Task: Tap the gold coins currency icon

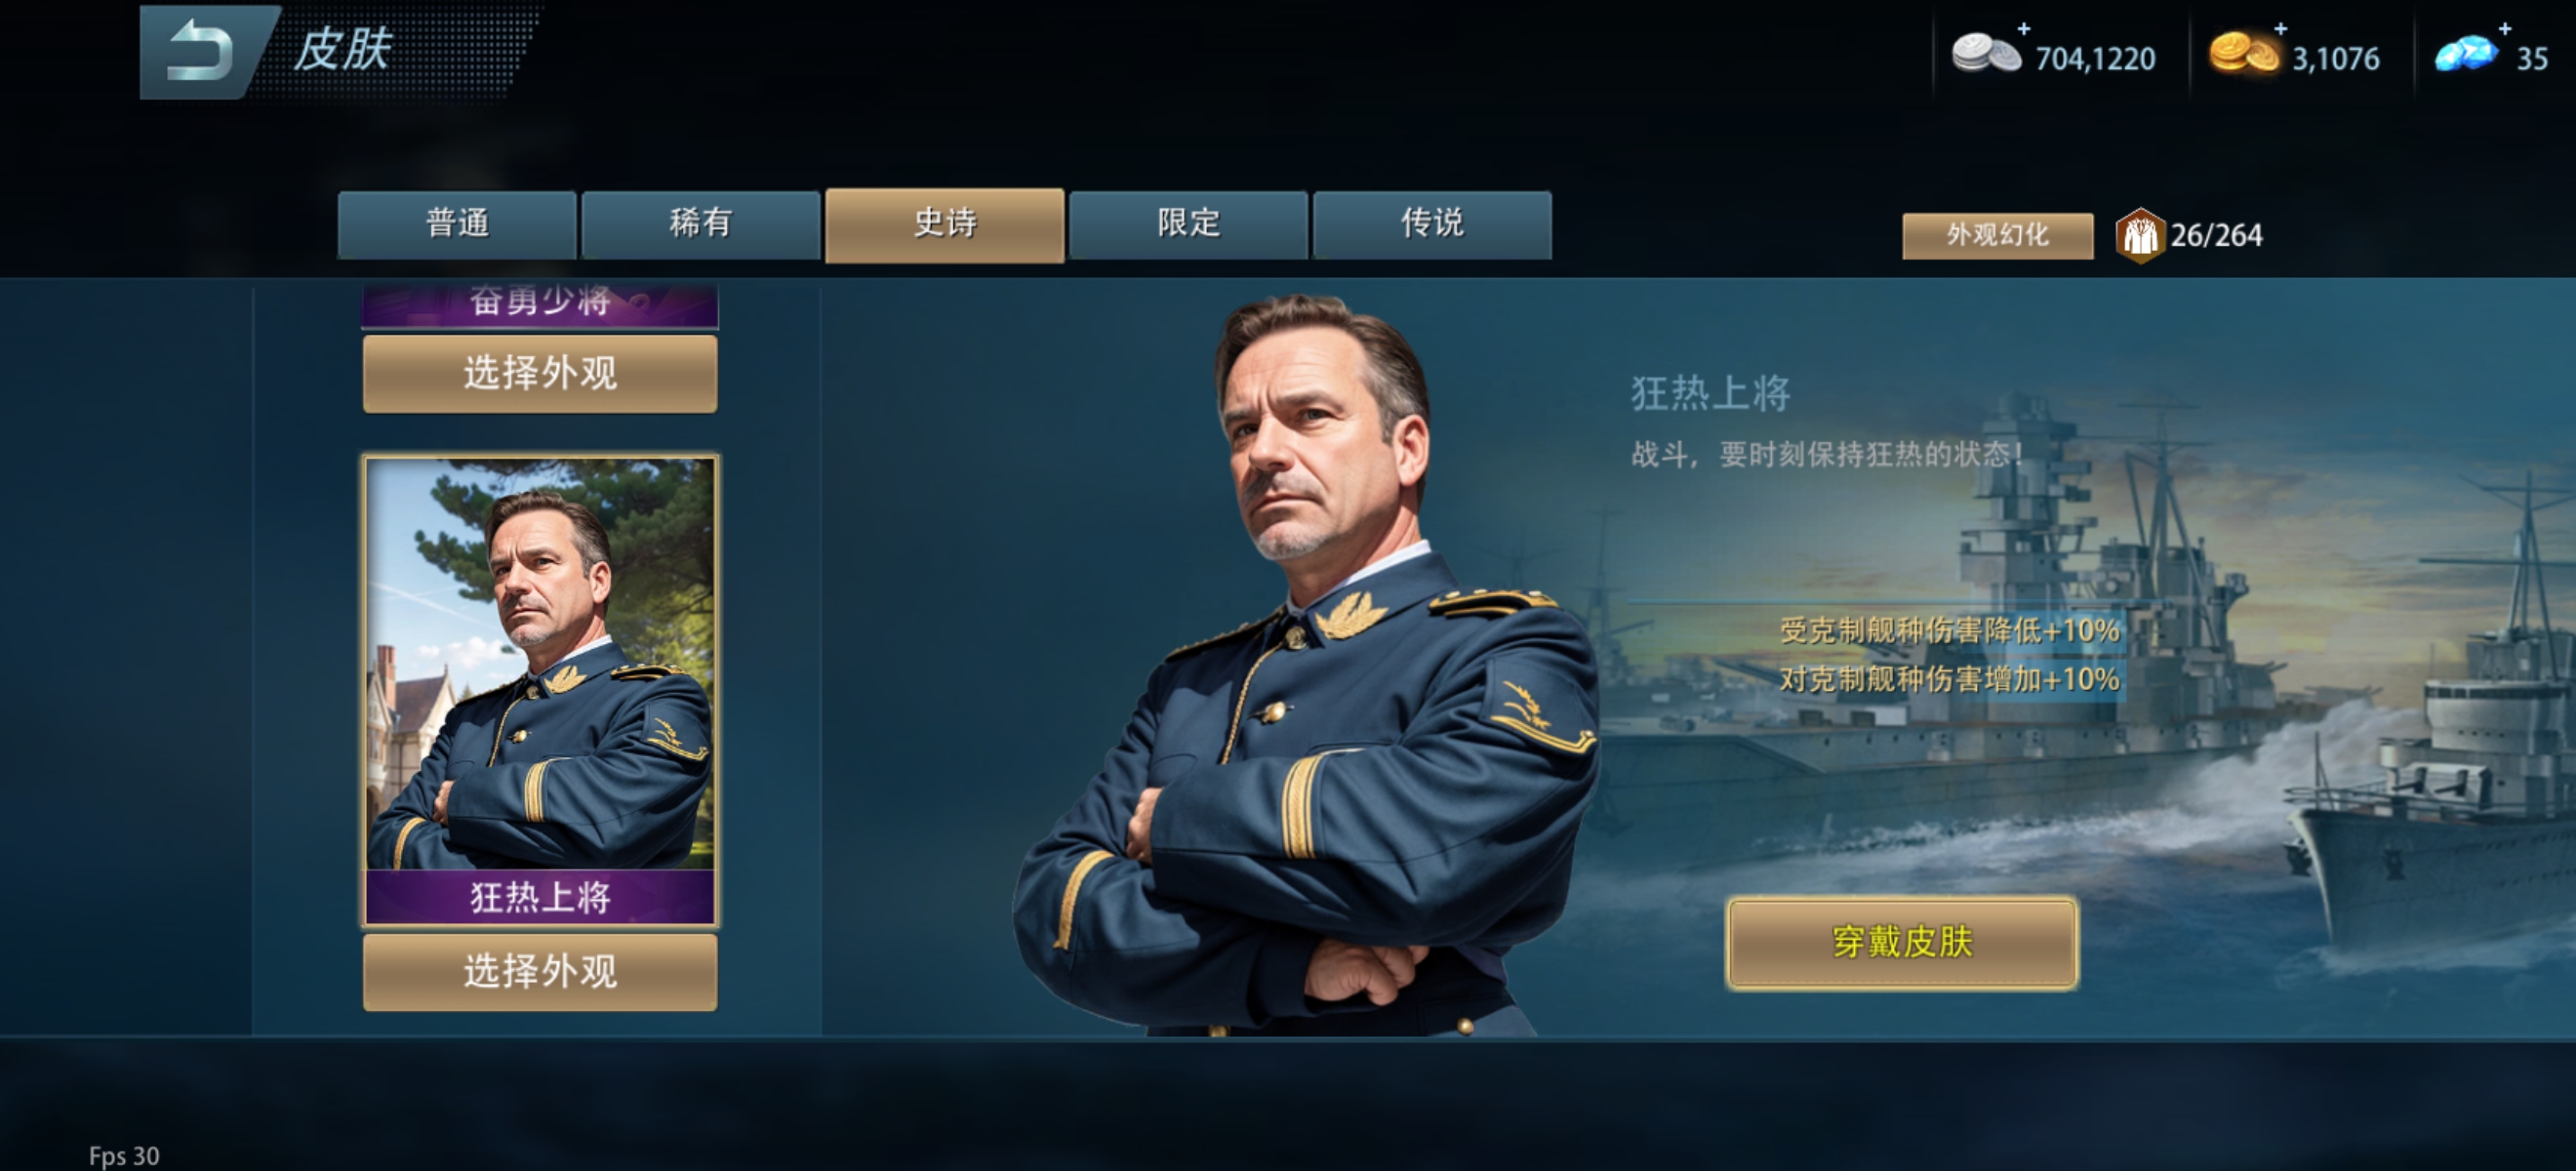Action: [x=2243, y=53]
